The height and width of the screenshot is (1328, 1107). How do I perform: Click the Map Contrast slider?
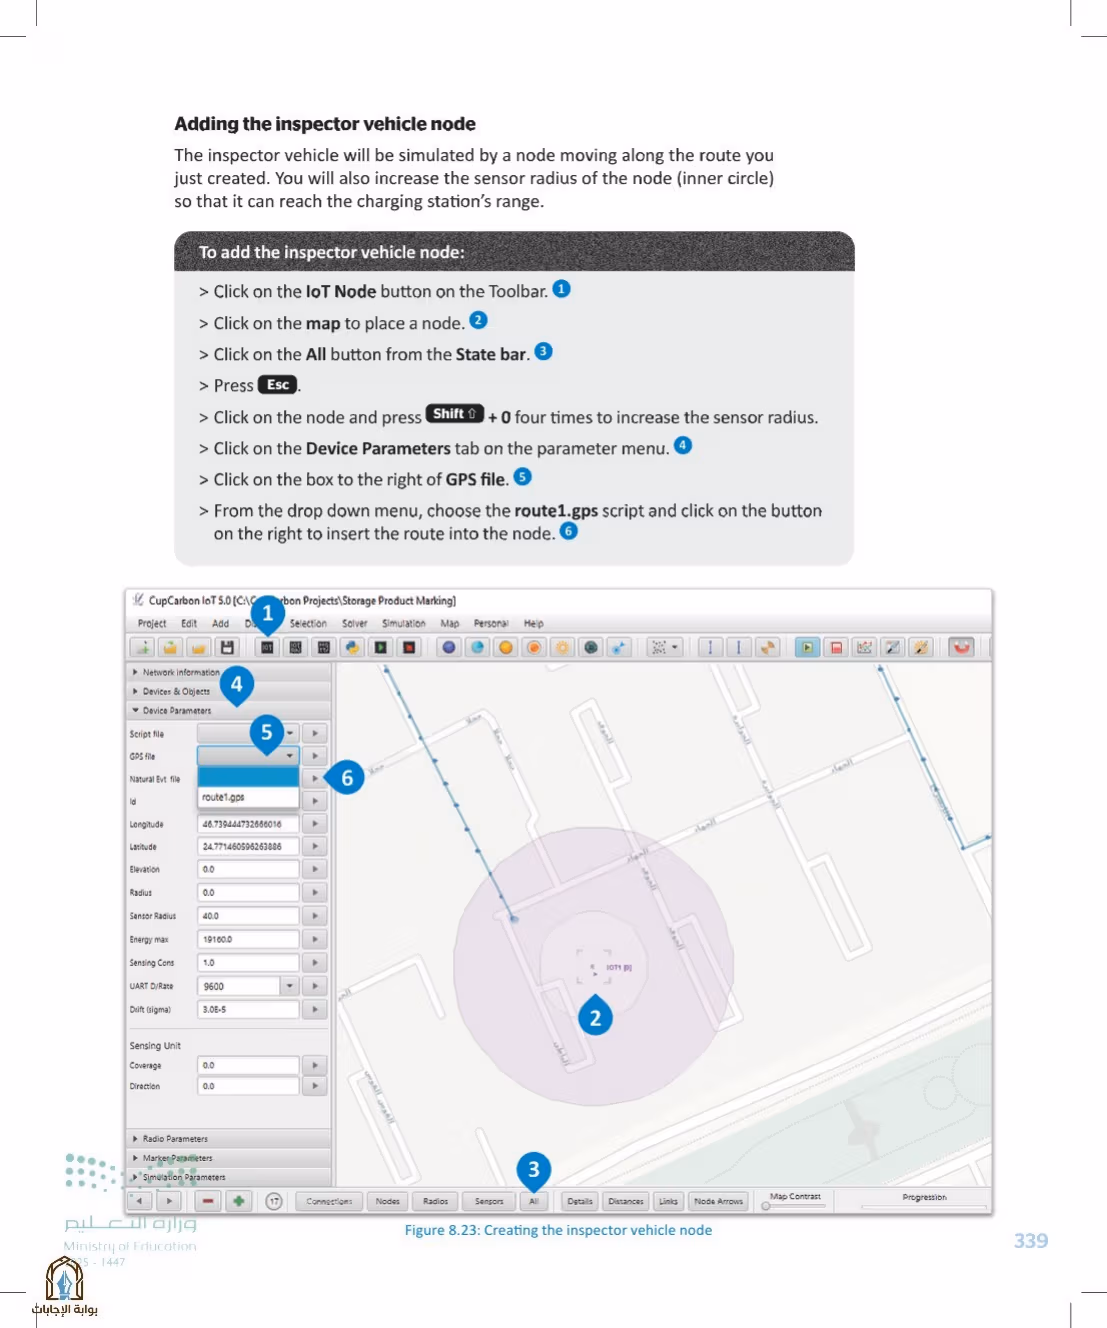click(795, 1206)
